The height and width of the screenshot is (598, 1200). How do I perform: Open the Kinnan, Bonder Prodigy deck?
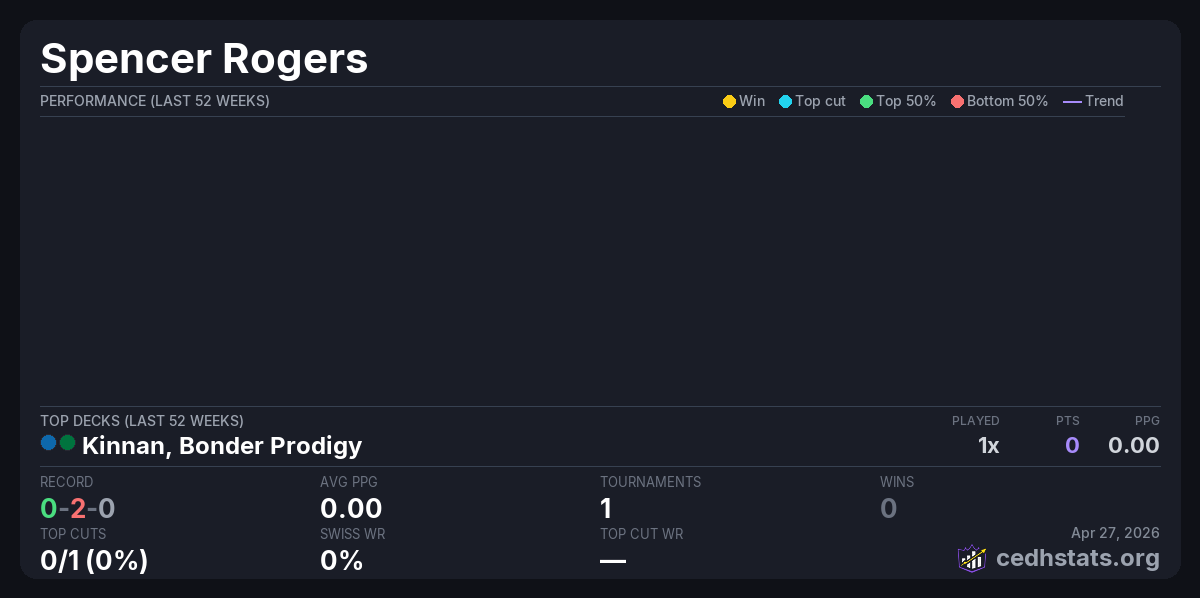point(222,445)
